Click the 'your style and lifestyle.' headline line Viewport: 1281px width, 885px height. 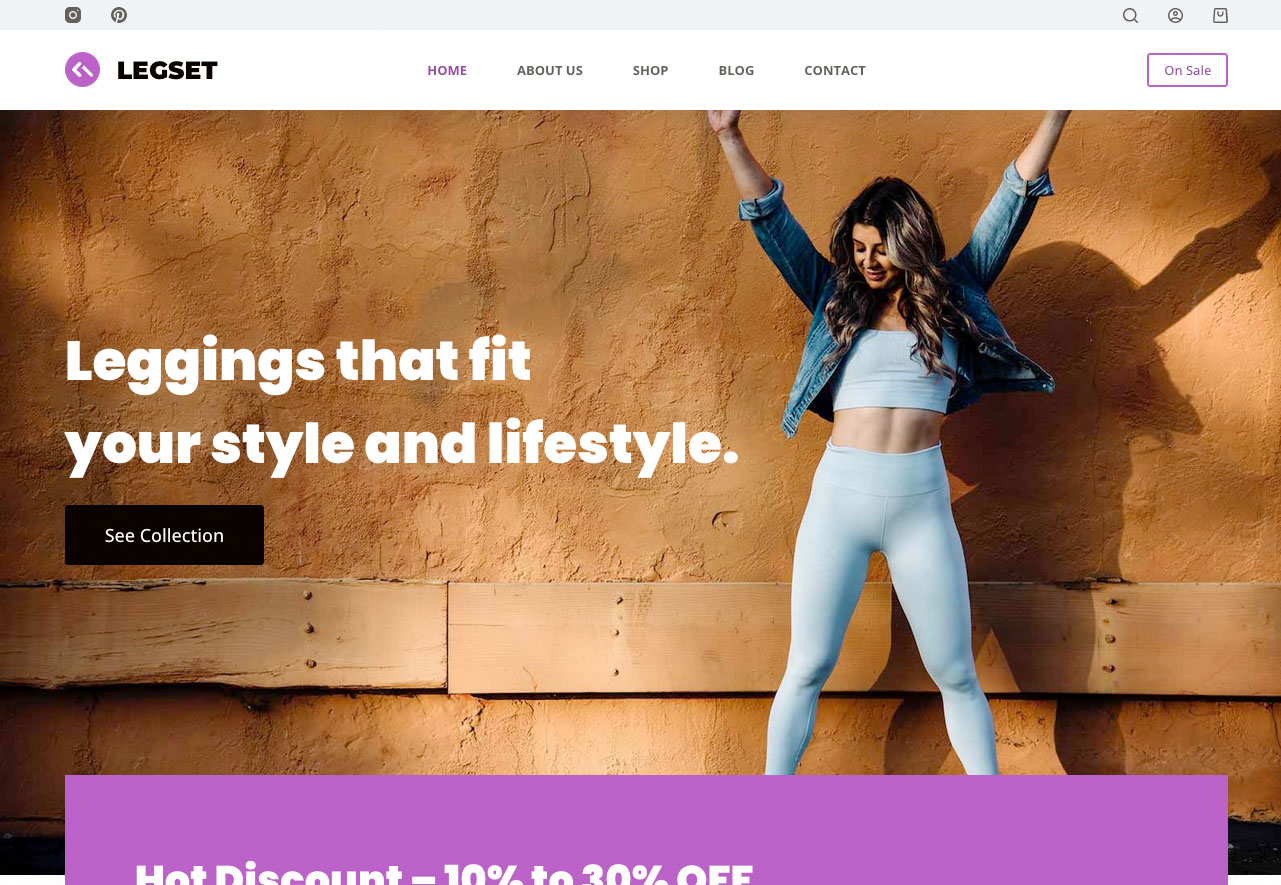tap(401, 446)
